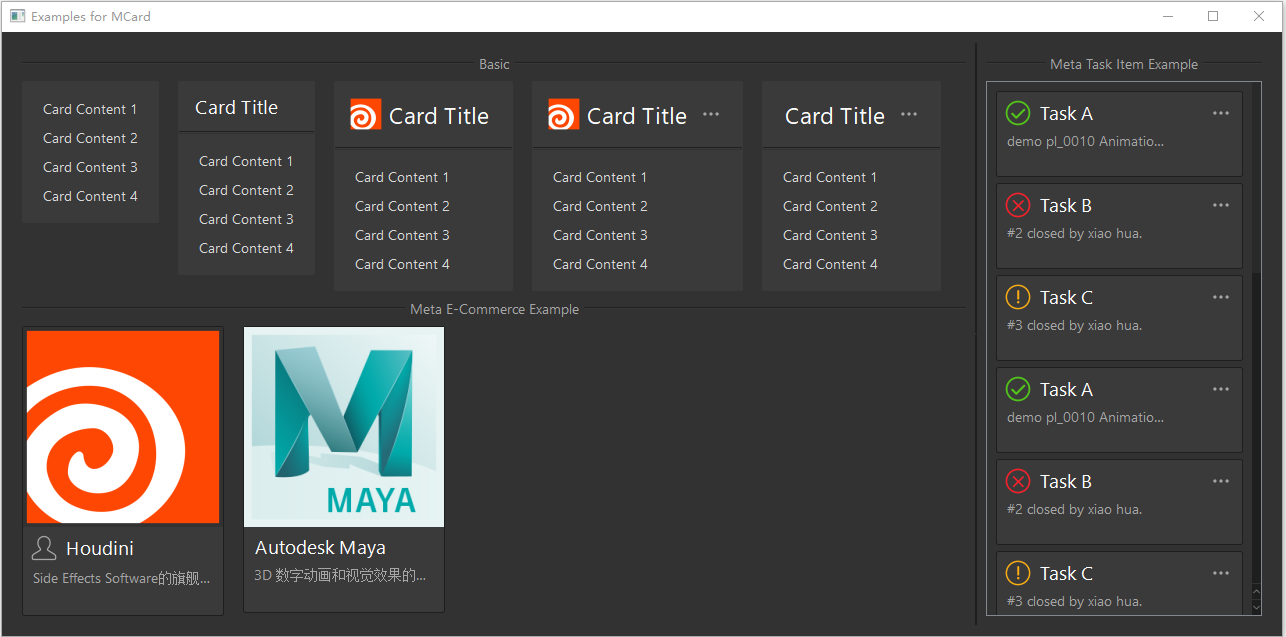Click the Side Effects Software description text

(x=122, y=578)
